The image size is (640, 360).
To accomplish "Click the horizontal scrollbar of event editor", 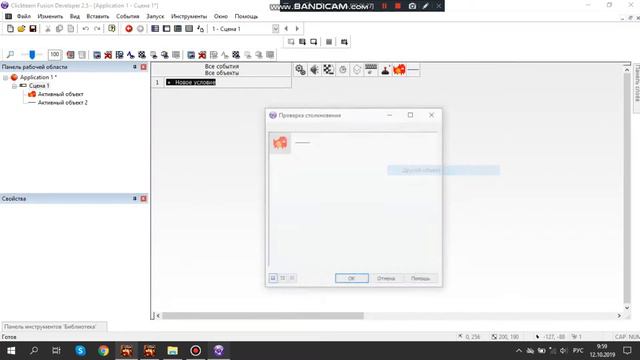I will 263,316.
